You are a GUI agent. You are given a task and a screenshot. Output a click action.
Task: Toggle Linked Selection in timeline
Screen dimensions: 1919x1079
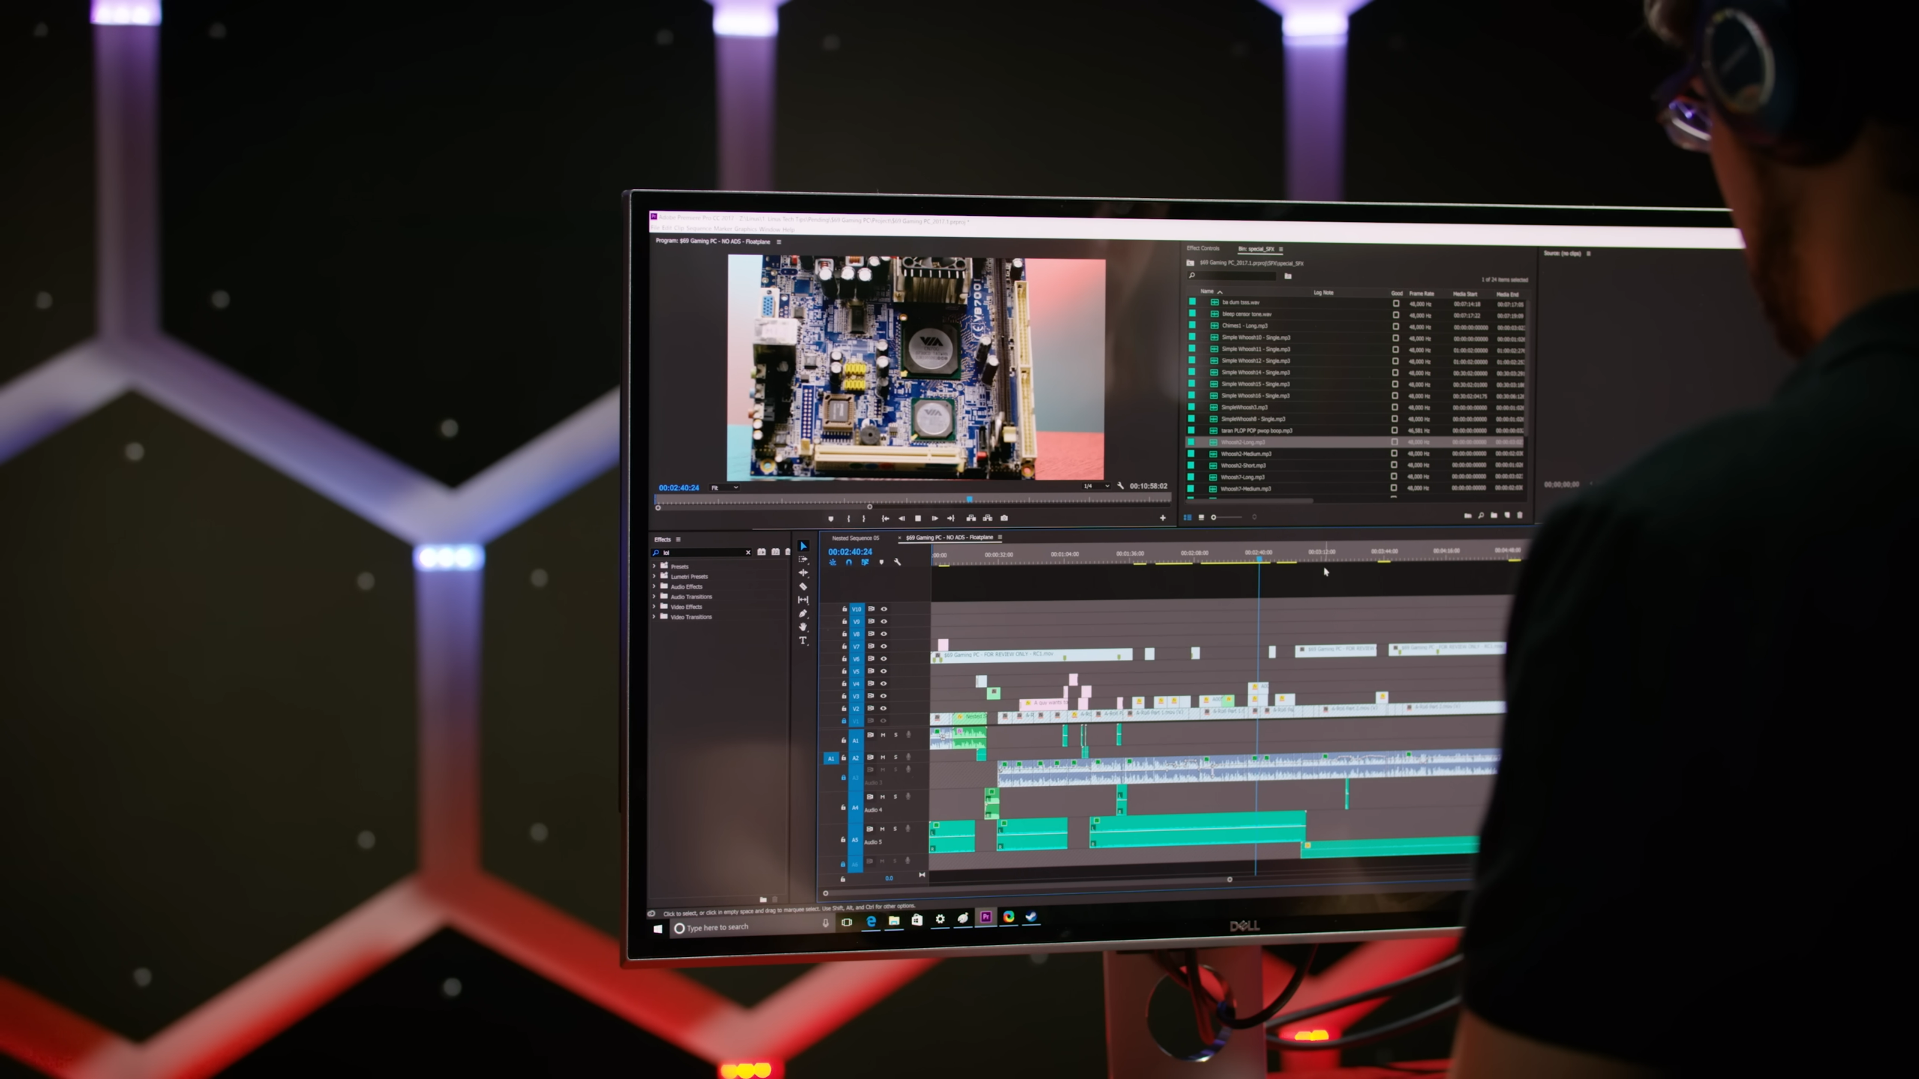(865, 563)
